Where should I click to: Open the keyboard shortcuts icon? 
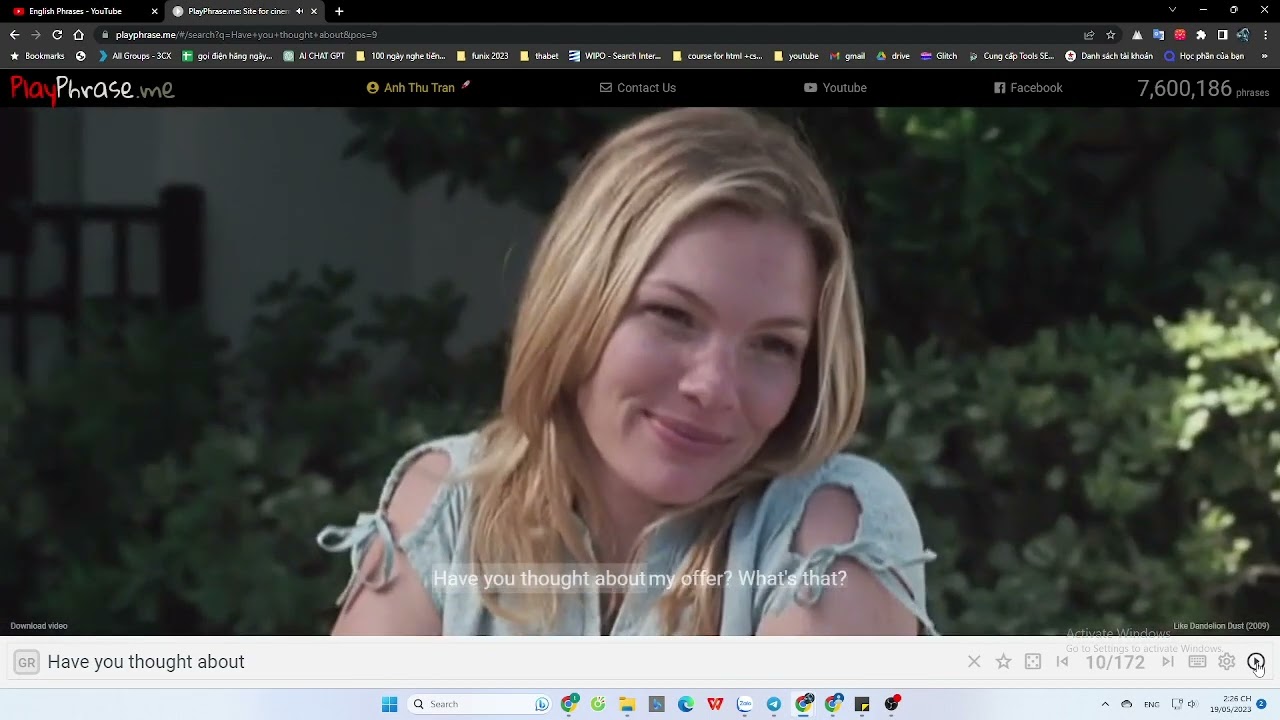1197,662
